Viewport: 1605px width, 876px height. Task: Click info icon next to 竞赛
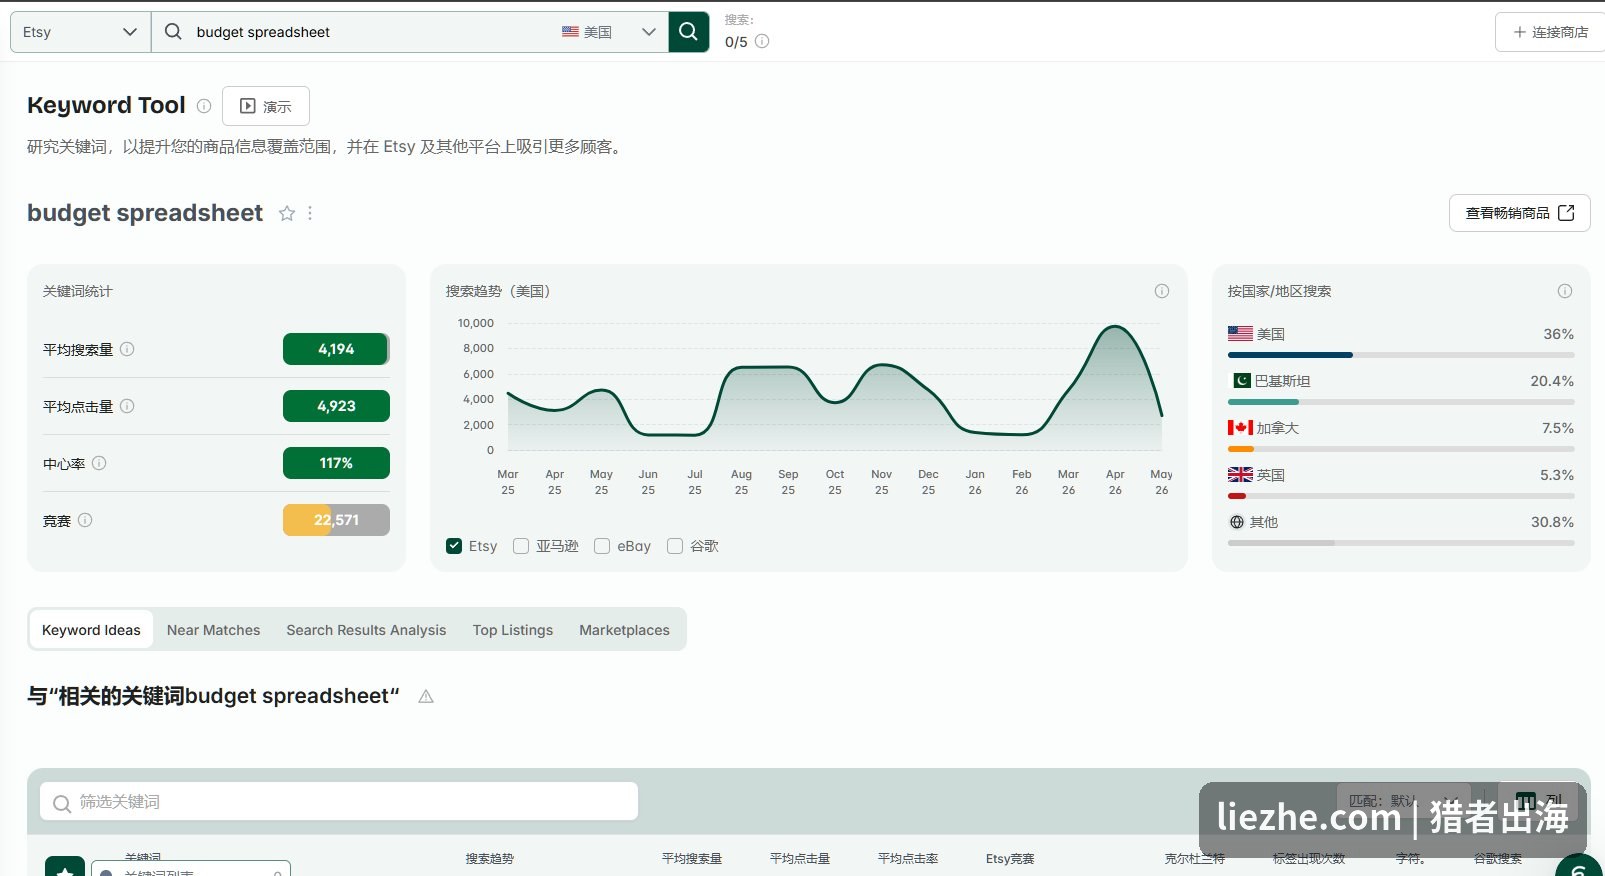click(85, 520)
